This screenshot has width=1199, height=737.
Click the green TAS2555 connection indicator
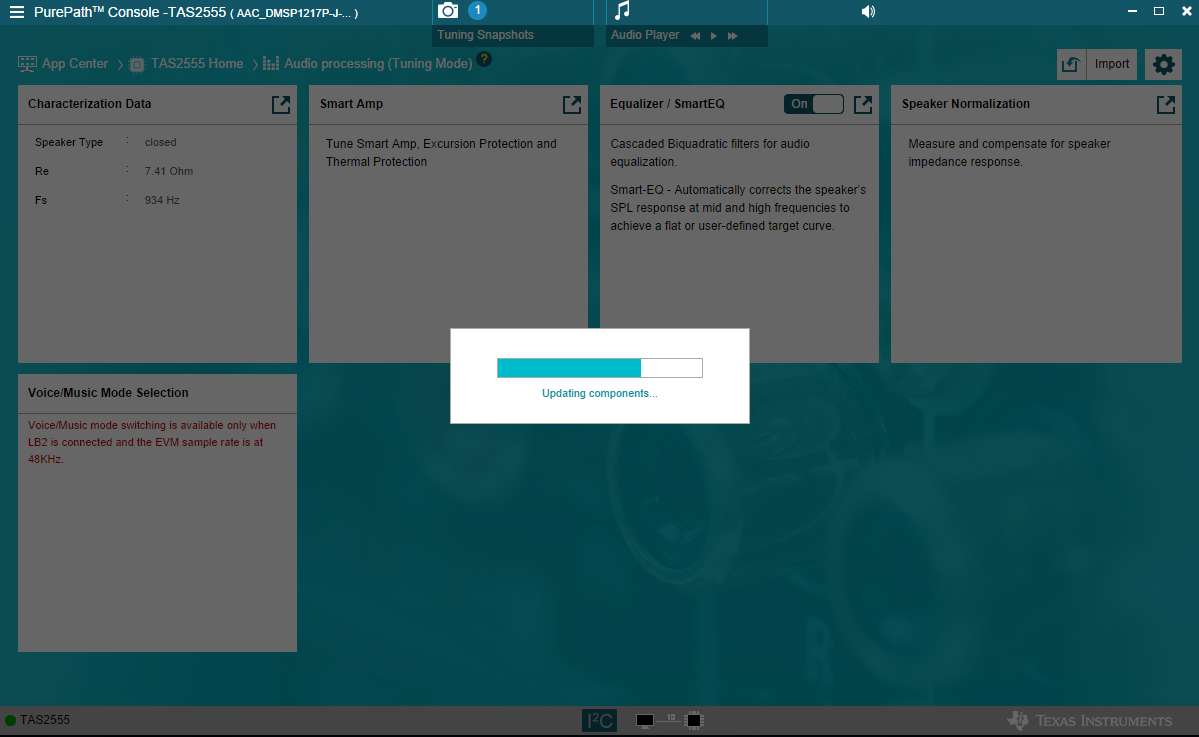(11, 720)
